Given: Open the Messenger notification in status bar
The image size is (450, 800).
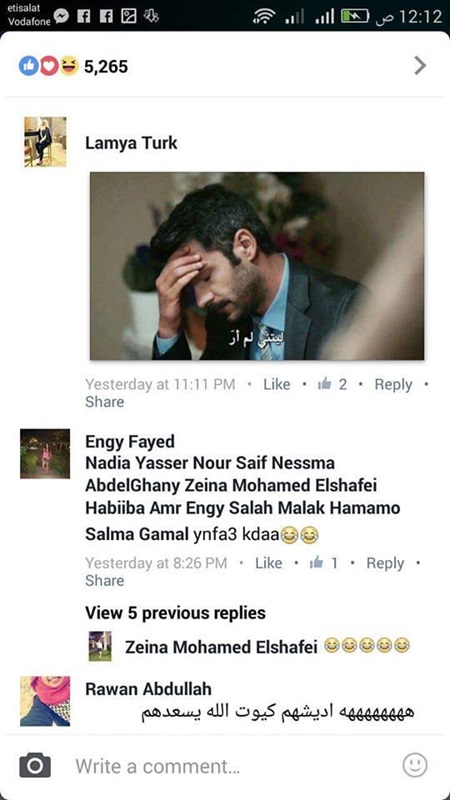Looking at the screenshot, I should 61,17.
